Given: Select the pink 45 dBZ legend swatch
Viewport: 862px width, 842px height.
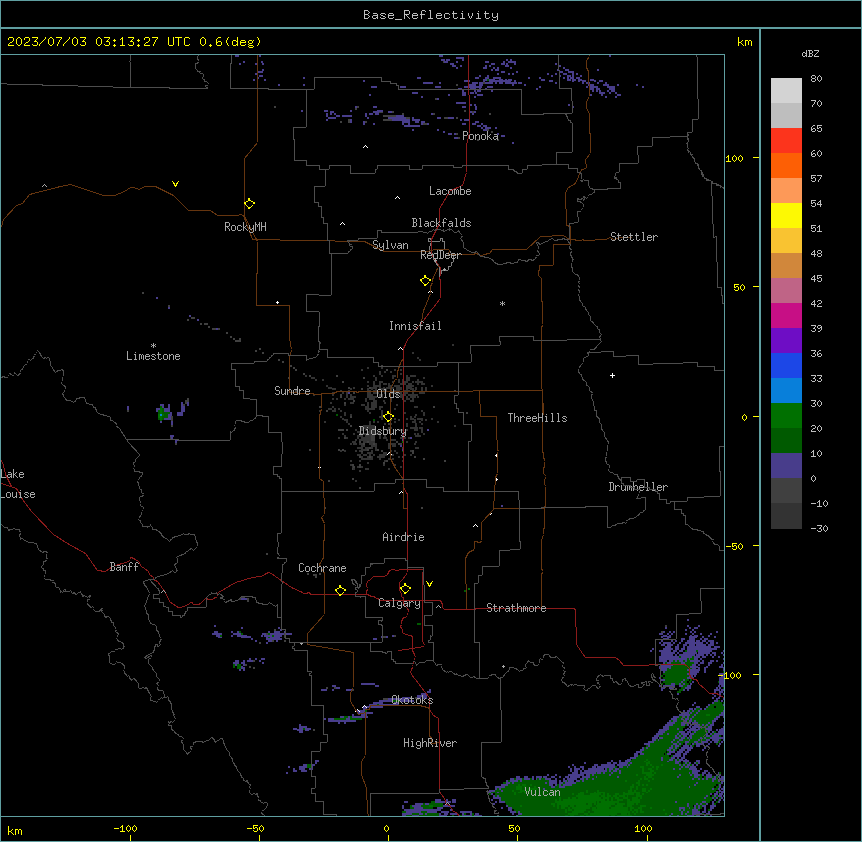Looking at the screenshot, I should (786, 291).
